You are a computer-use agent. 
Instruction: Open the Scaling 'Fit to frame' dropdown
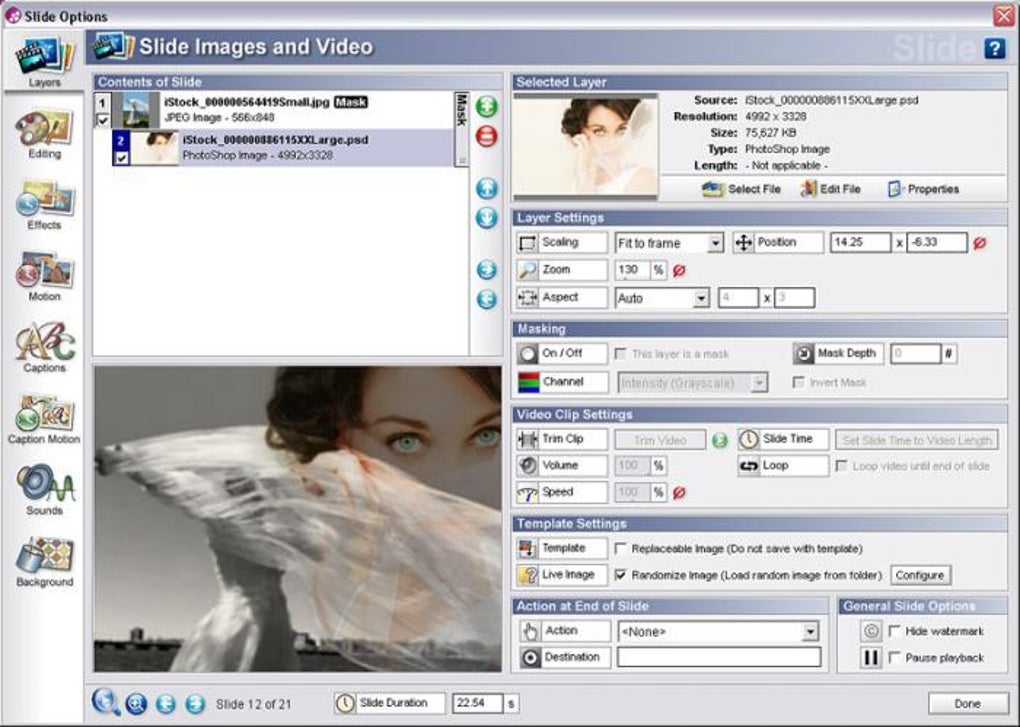click(x=669, y=243)
